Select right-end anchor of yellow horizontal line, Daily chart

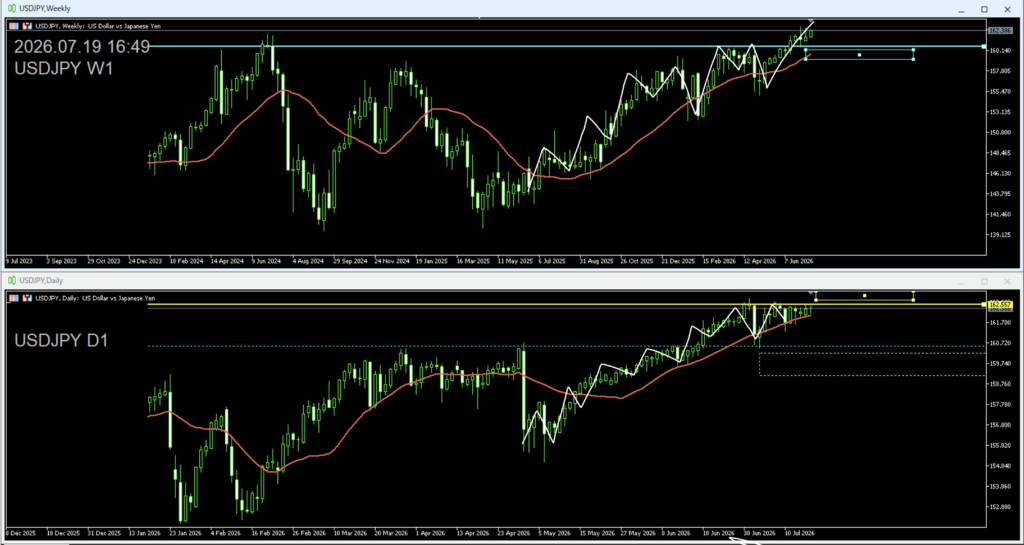pos(984,305)
